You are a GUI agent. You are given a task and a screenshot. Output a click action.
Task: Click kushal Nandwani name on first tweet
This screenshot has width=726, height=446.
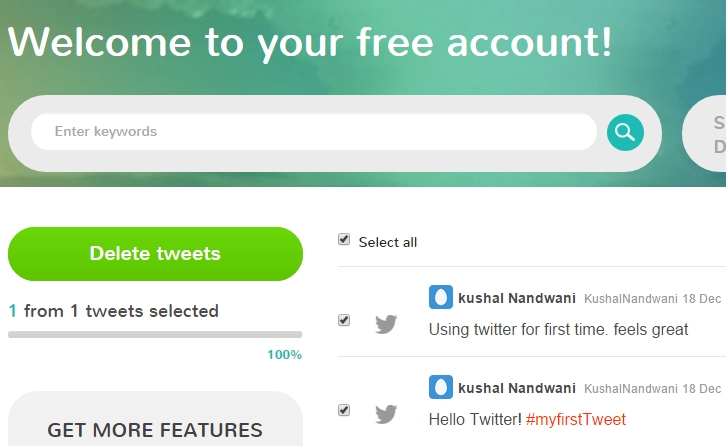coord(517,298)
